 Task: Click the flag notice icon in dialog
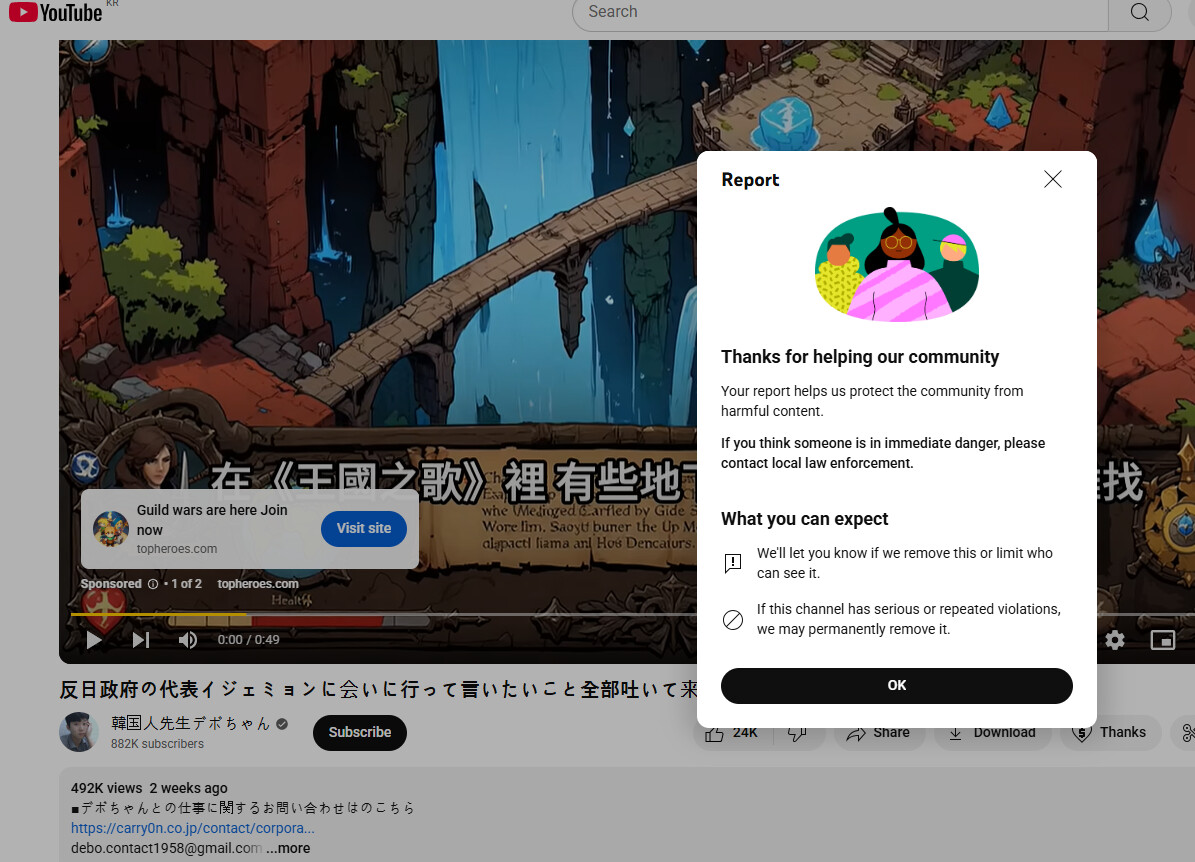pos(732,563)
